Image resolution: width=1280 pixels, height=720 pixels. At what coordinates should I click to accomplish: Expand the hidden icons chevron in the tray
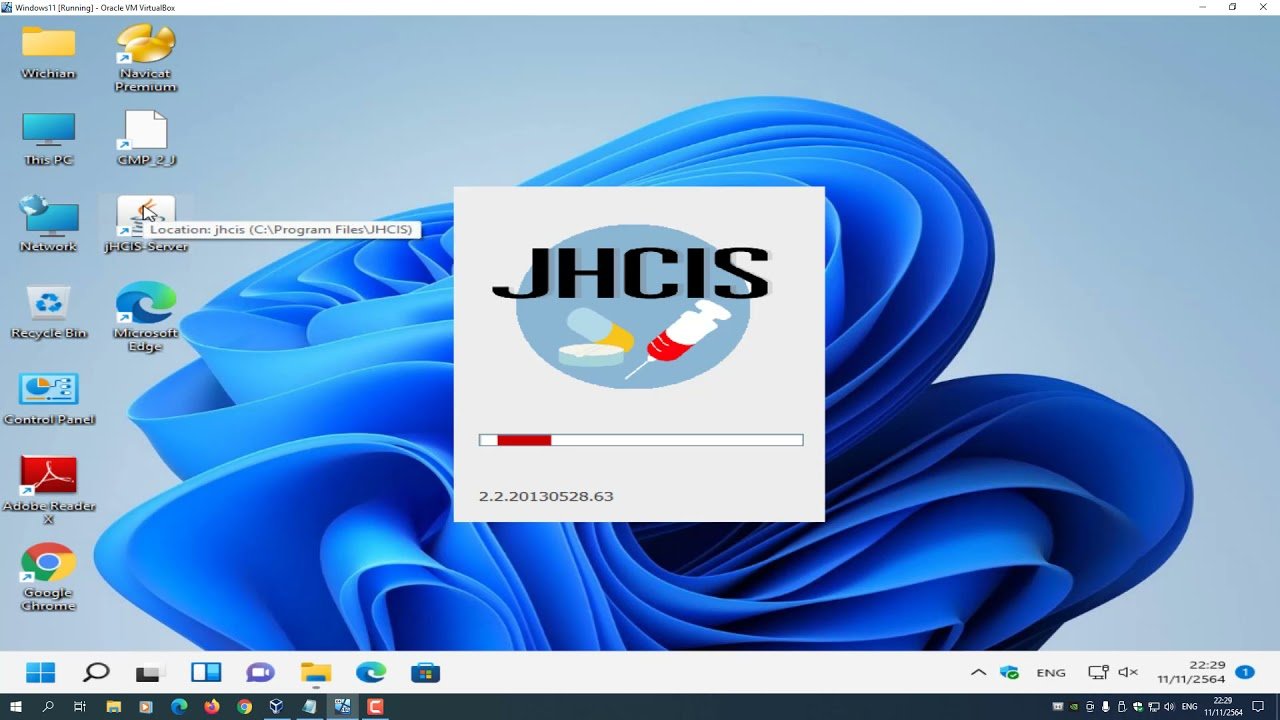(x=978, y=672)
